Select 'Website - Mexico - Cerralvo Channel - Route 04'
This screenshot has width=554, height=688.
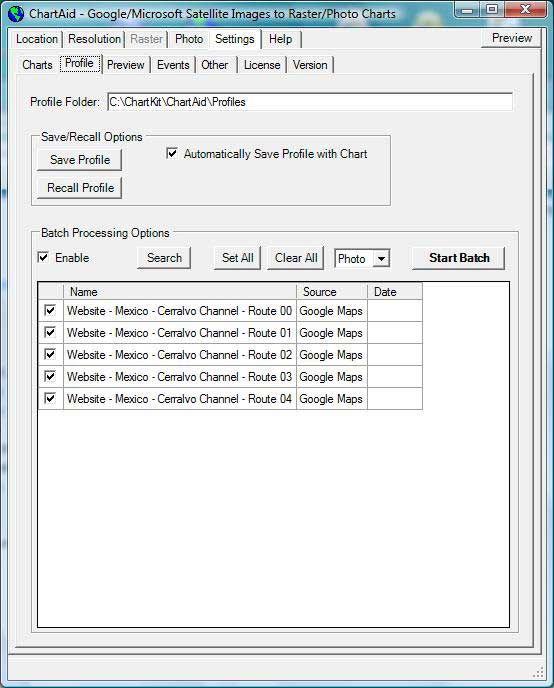[179, 399]
